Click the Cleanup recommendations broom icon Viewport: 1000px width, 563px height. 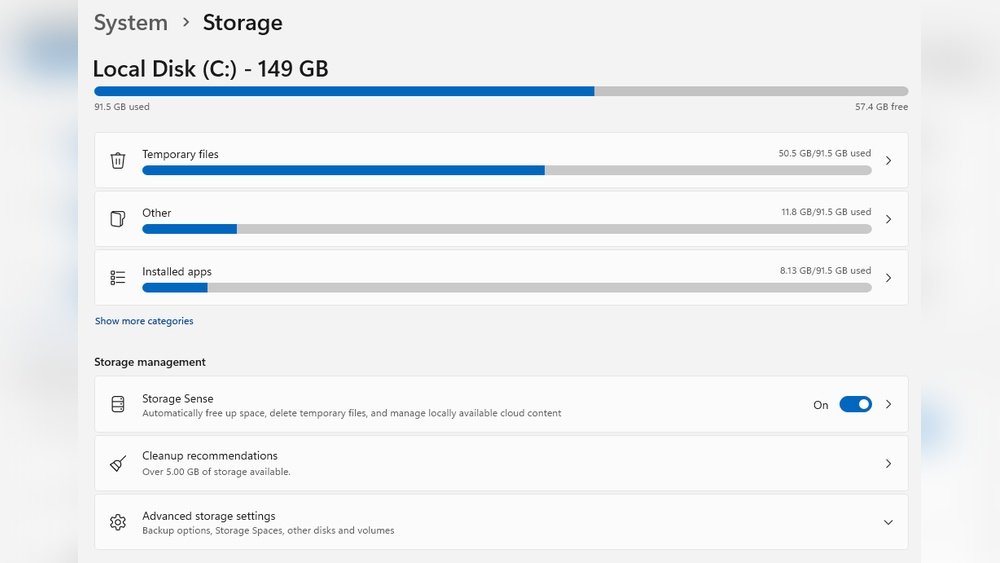(118, 463)
